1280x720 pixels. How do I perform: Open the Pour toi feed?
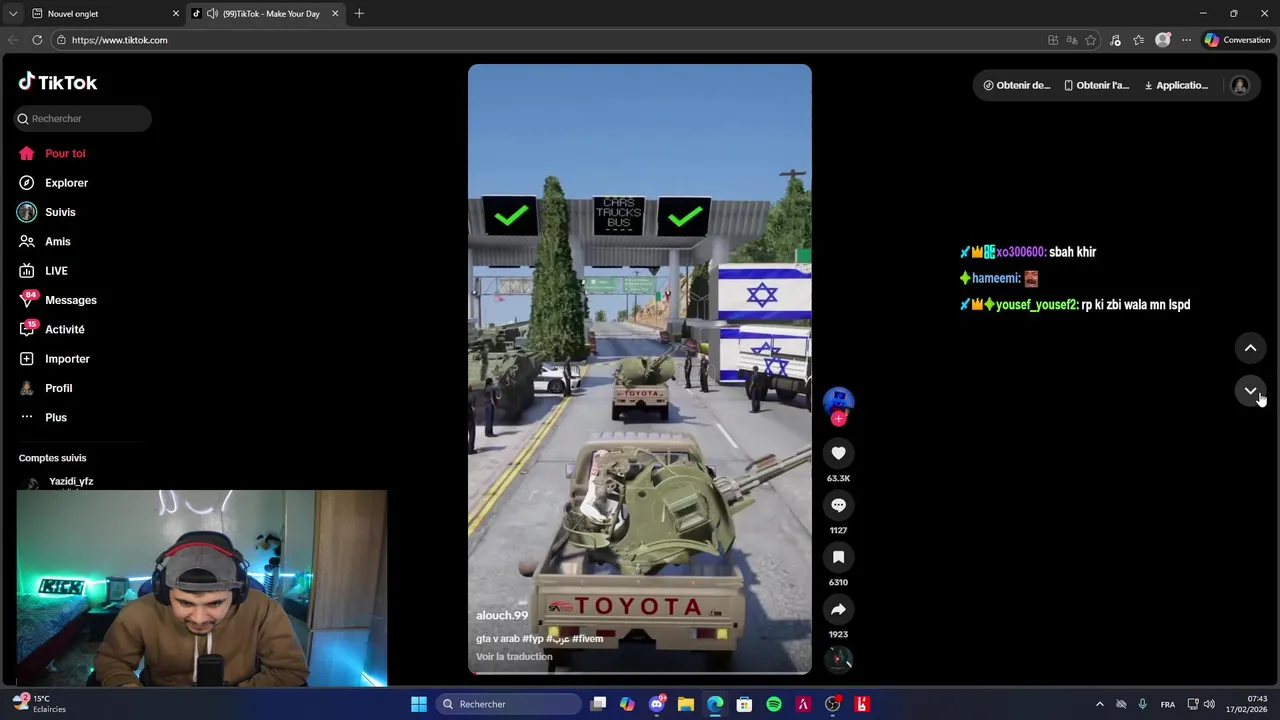tap(52, 153)
